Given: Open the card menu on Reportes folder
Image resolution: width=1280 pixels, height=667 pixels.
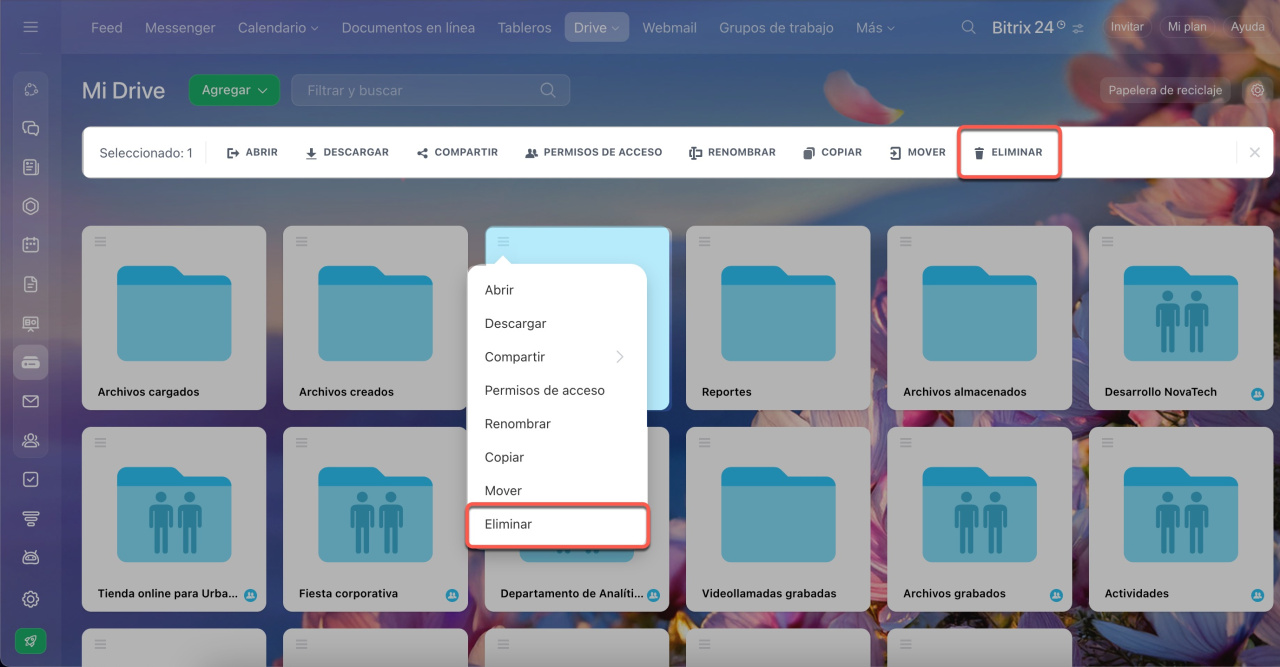Looking at the screenshot, I should tap(704, 241).
